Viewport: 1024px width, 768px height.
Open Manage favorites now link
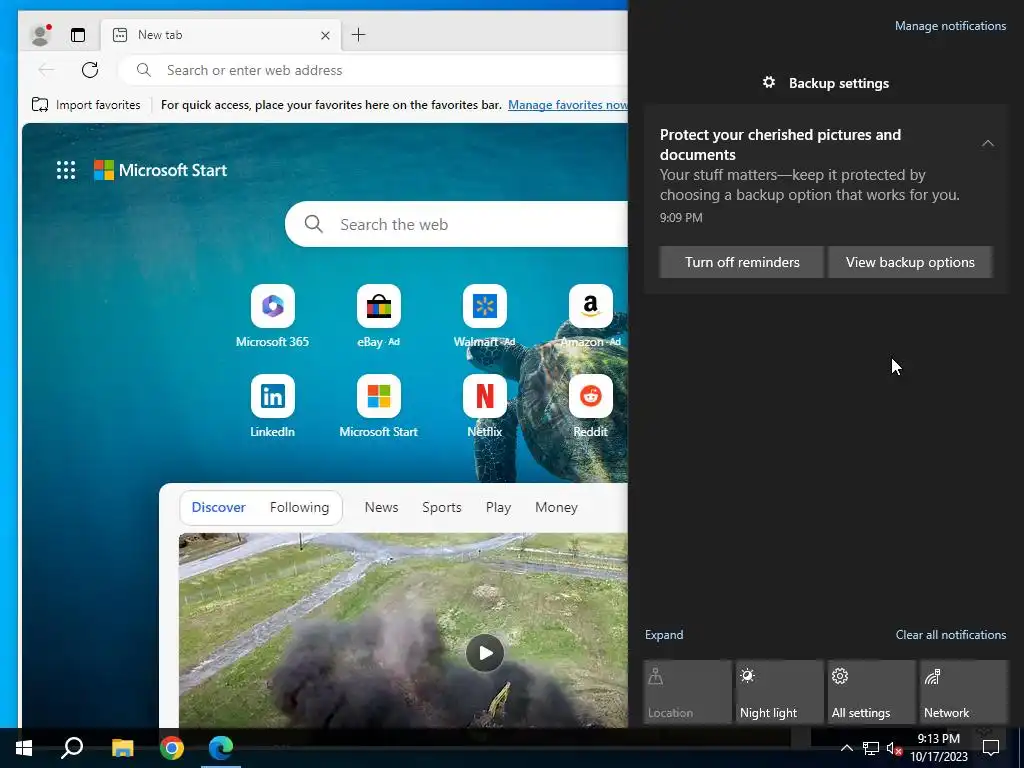coord(568,104)
